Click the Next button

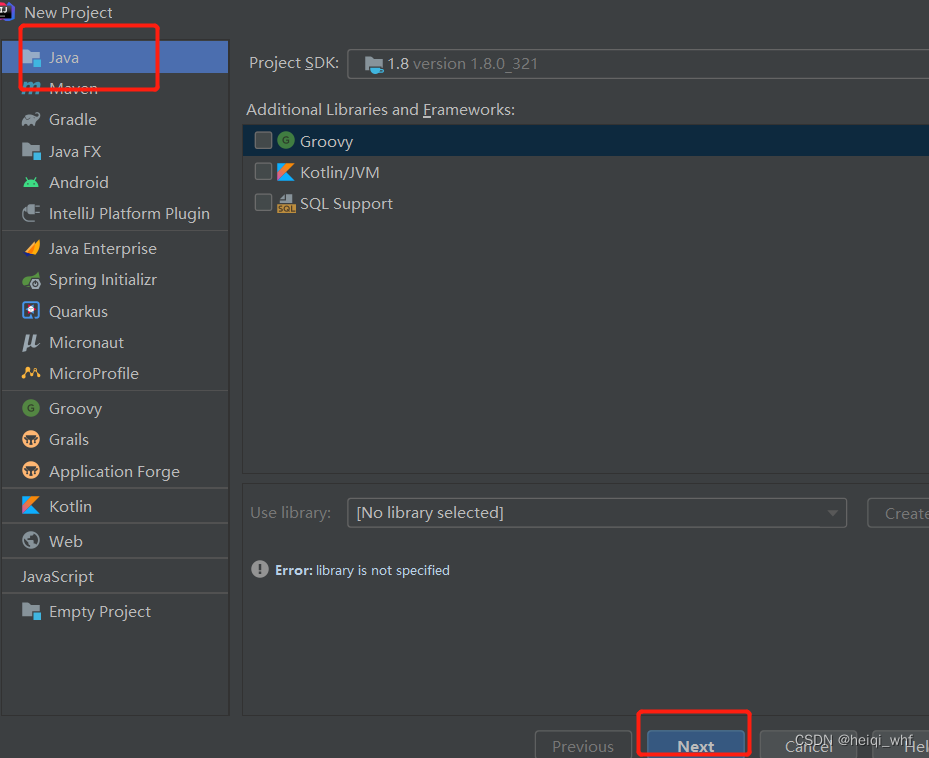pyautogui.click(x=696, y=746)
